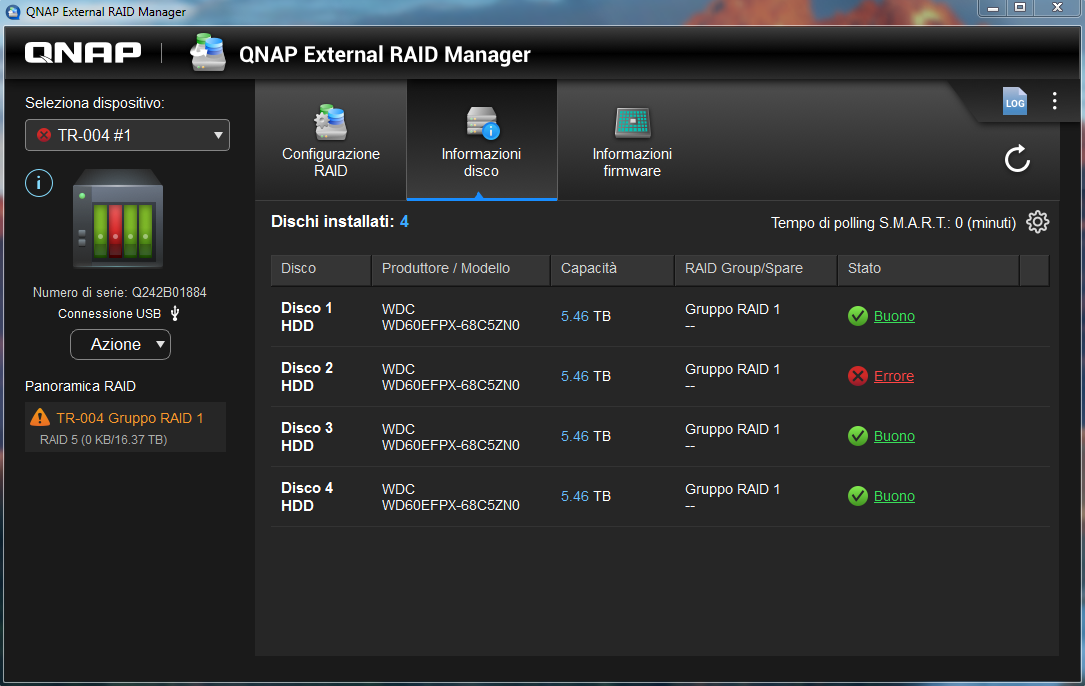Click the TR-004 enclosure device image
The height and width of the screenshot is (686, 1085).
tap(117, 220)
